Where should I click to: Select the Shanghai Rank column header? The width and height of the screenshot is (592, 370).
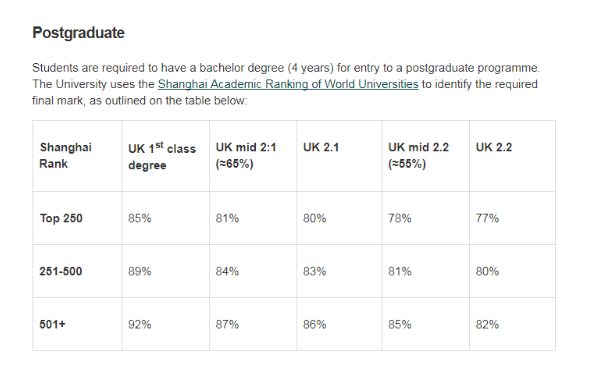pyautogui.click(x=65, y=156)
